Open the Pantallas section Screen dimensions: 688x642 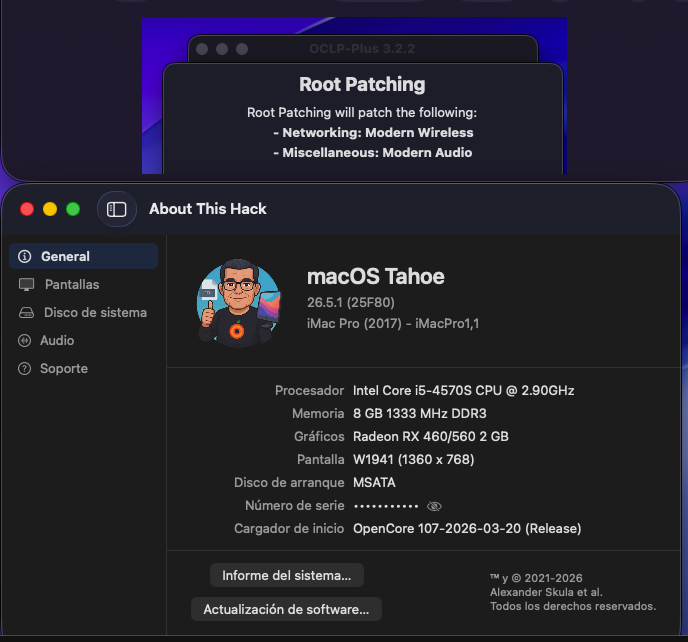pyautogui.click(x=83, y=284)
